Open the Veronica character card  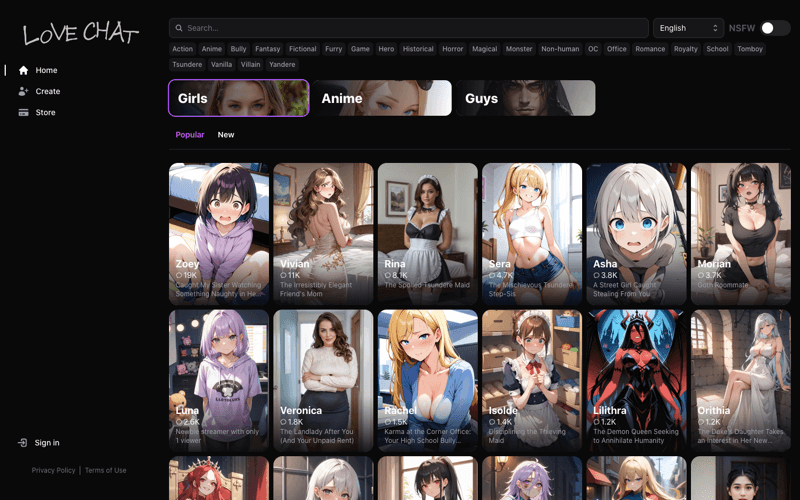tap(323, 381)
